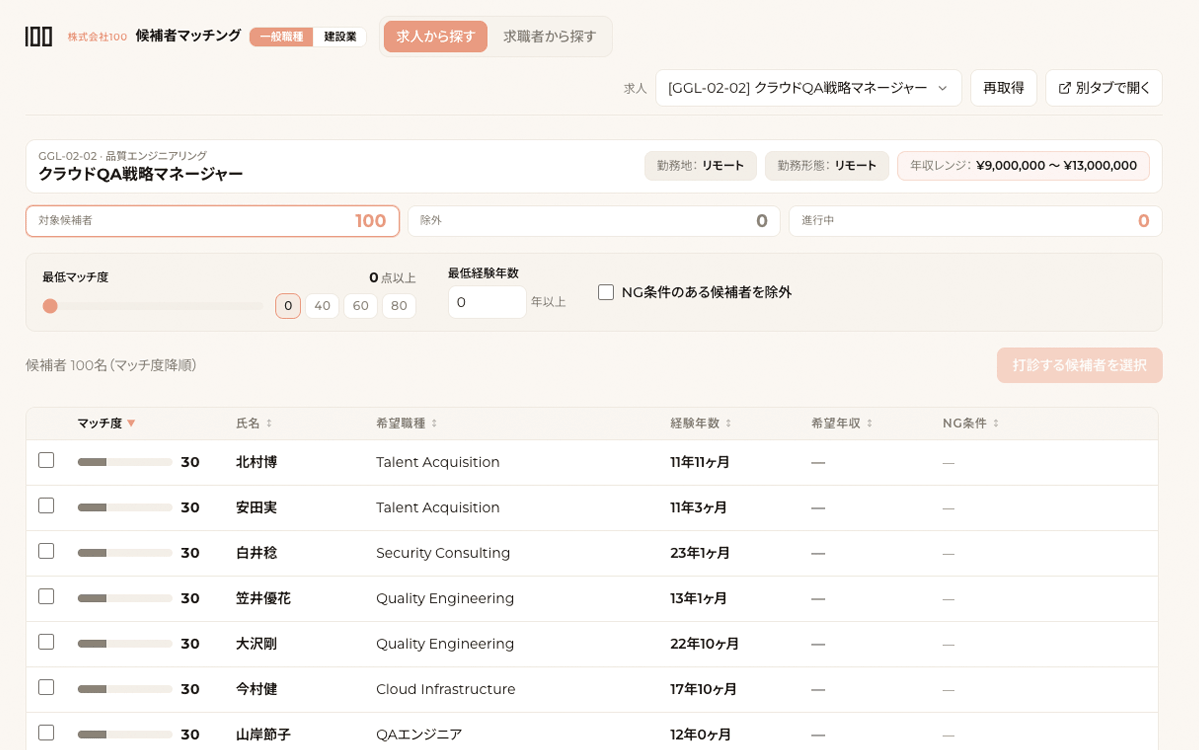
Task: Click 別タブで開く button
Action: (x=1104, y=88)
